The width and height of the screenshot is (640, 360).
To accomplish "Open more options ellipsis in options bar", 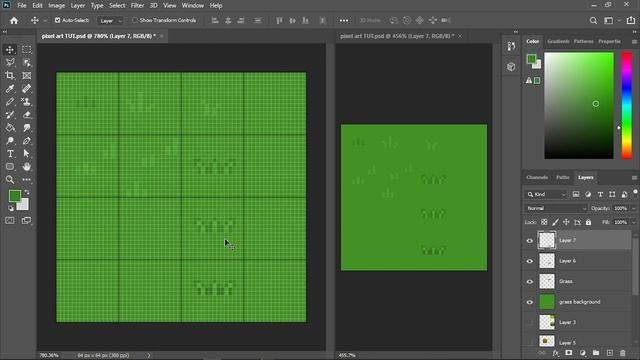I will (x=344, y=20).
